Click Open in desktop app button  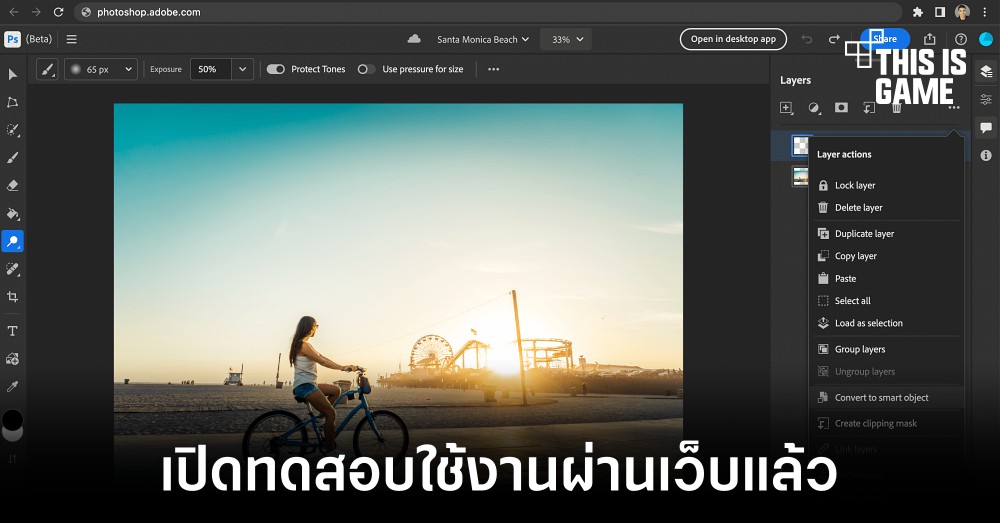coord(733,39)
